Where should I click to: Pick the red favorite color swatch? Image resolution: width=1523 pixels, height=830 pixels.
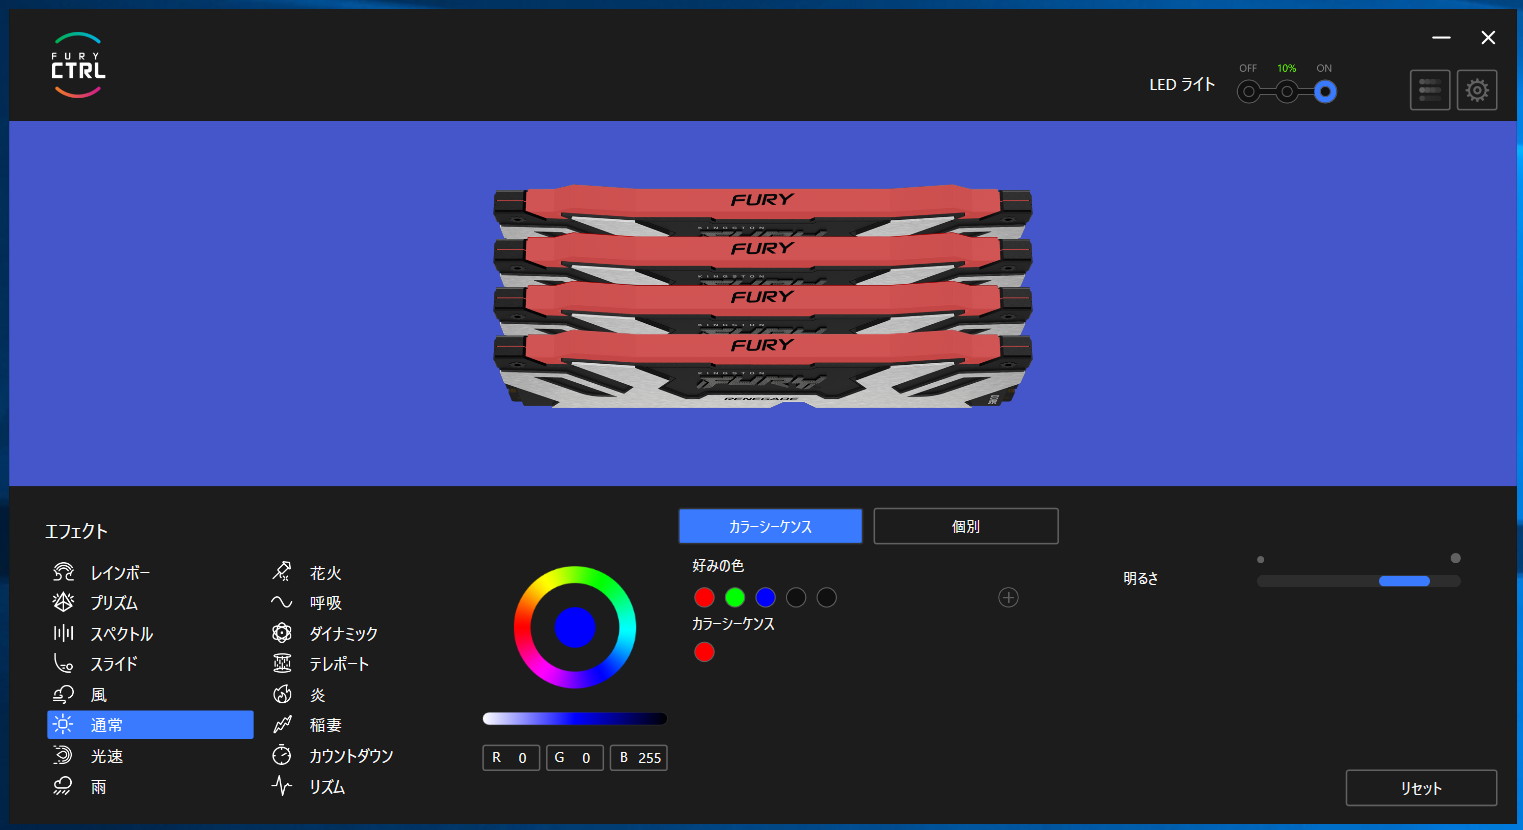point(704,597)
